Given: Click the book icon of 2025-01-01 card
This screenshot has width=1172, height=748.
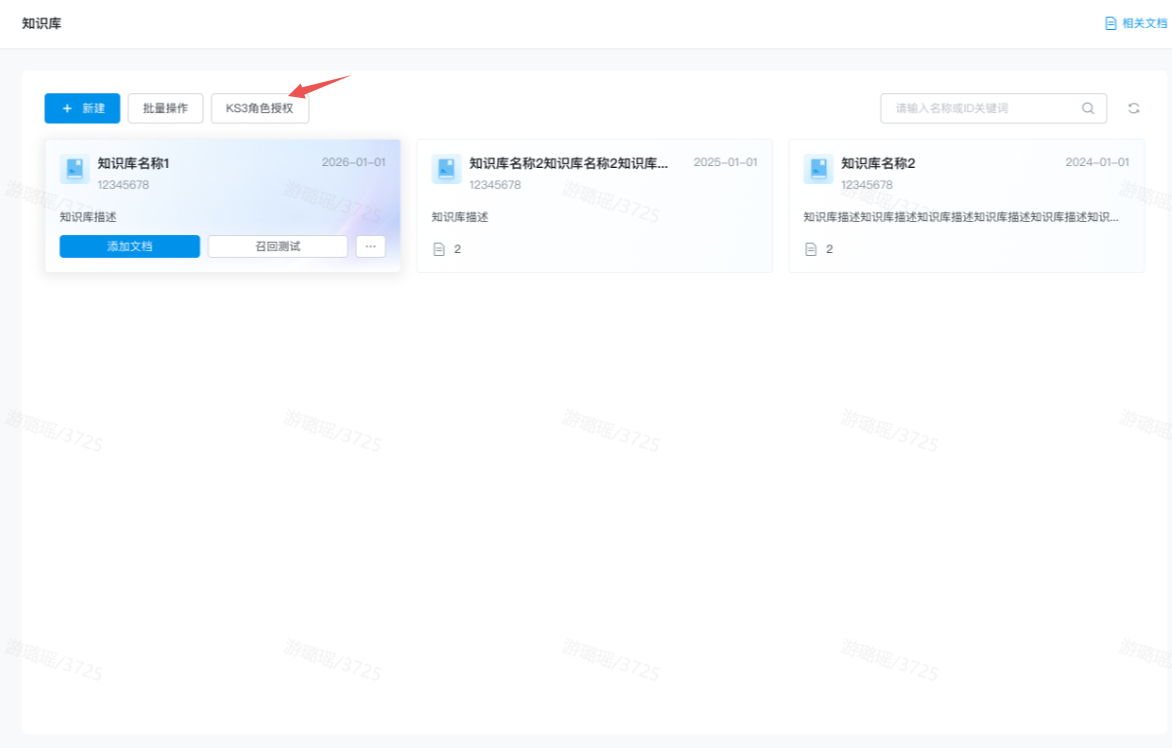Looking at the screenshot, I should point(446,169).
